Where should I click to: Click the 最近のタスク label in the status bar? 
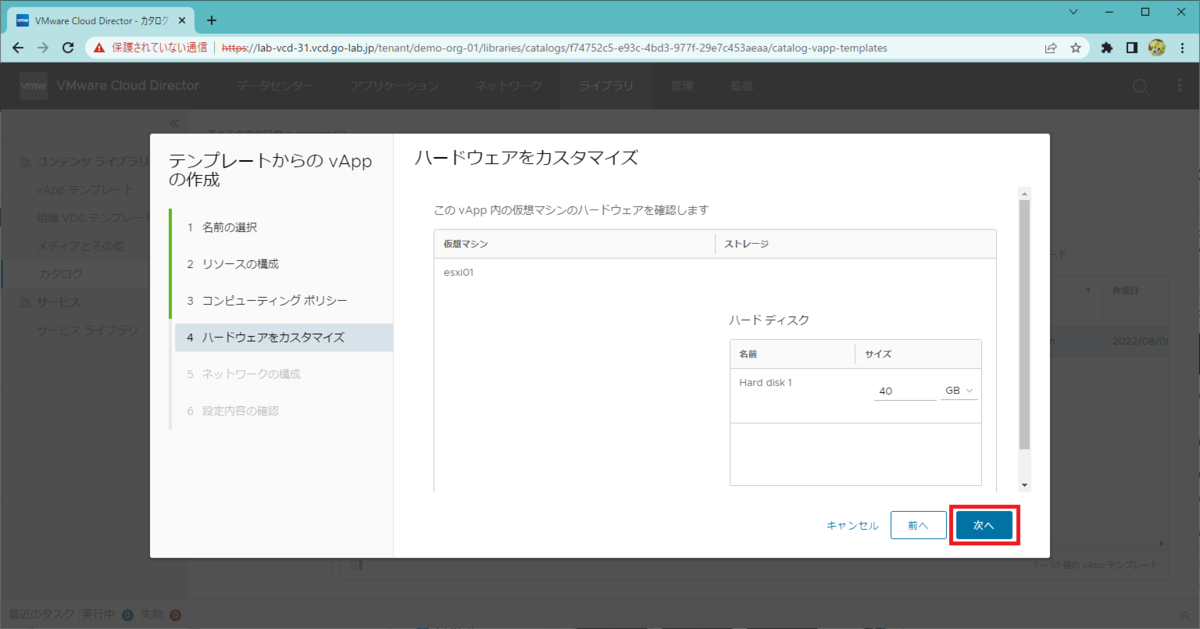40,614
